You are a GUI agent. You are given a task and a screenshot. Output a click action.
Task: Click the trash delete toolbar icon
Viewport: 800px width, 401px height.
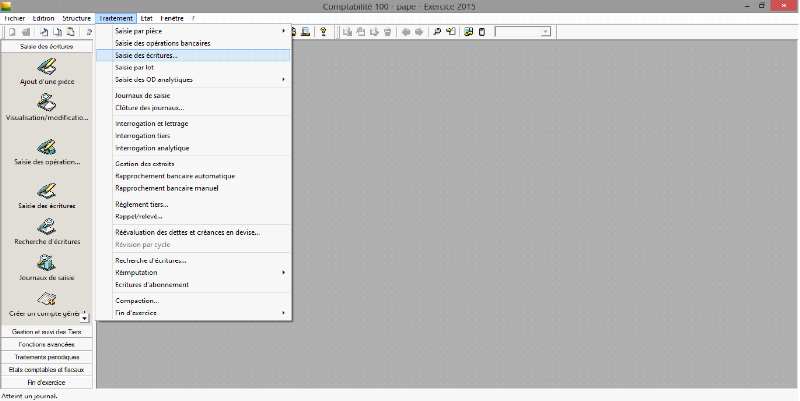(x=387, y=32)
